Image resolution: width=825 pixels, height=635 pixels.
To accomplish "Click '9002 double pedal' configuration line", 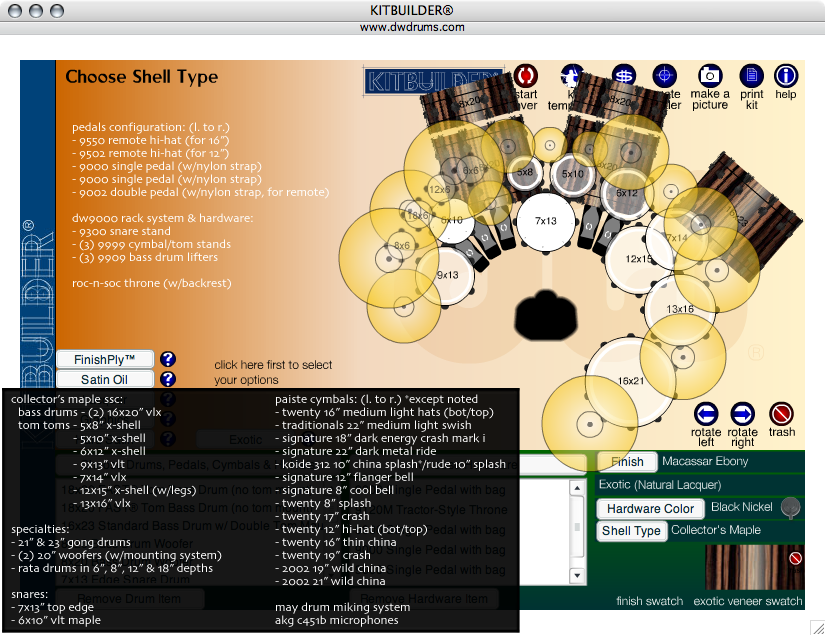I will point(200,192).
